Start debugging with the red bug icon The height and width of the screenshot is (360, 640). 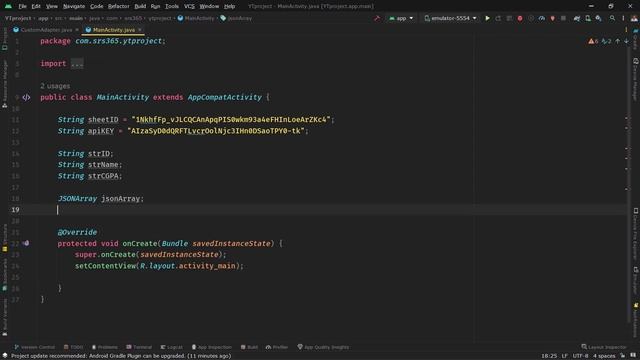(520, 18)
